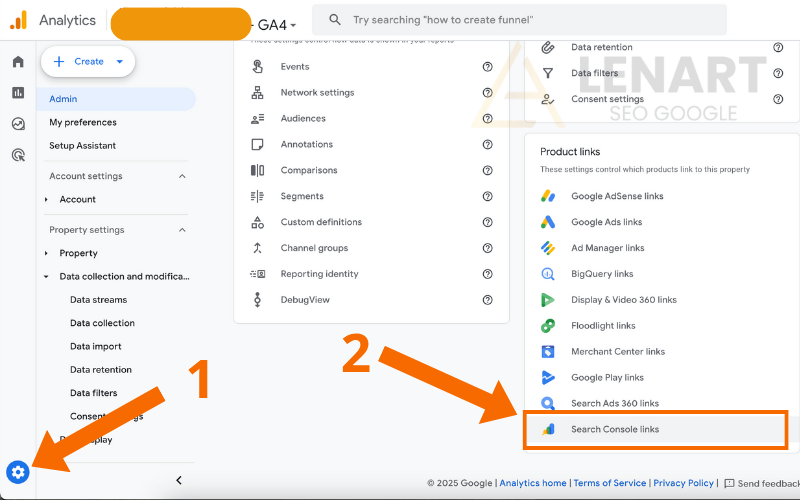
Task: Select Data filters in sidebar
Action: pos(93,393)
